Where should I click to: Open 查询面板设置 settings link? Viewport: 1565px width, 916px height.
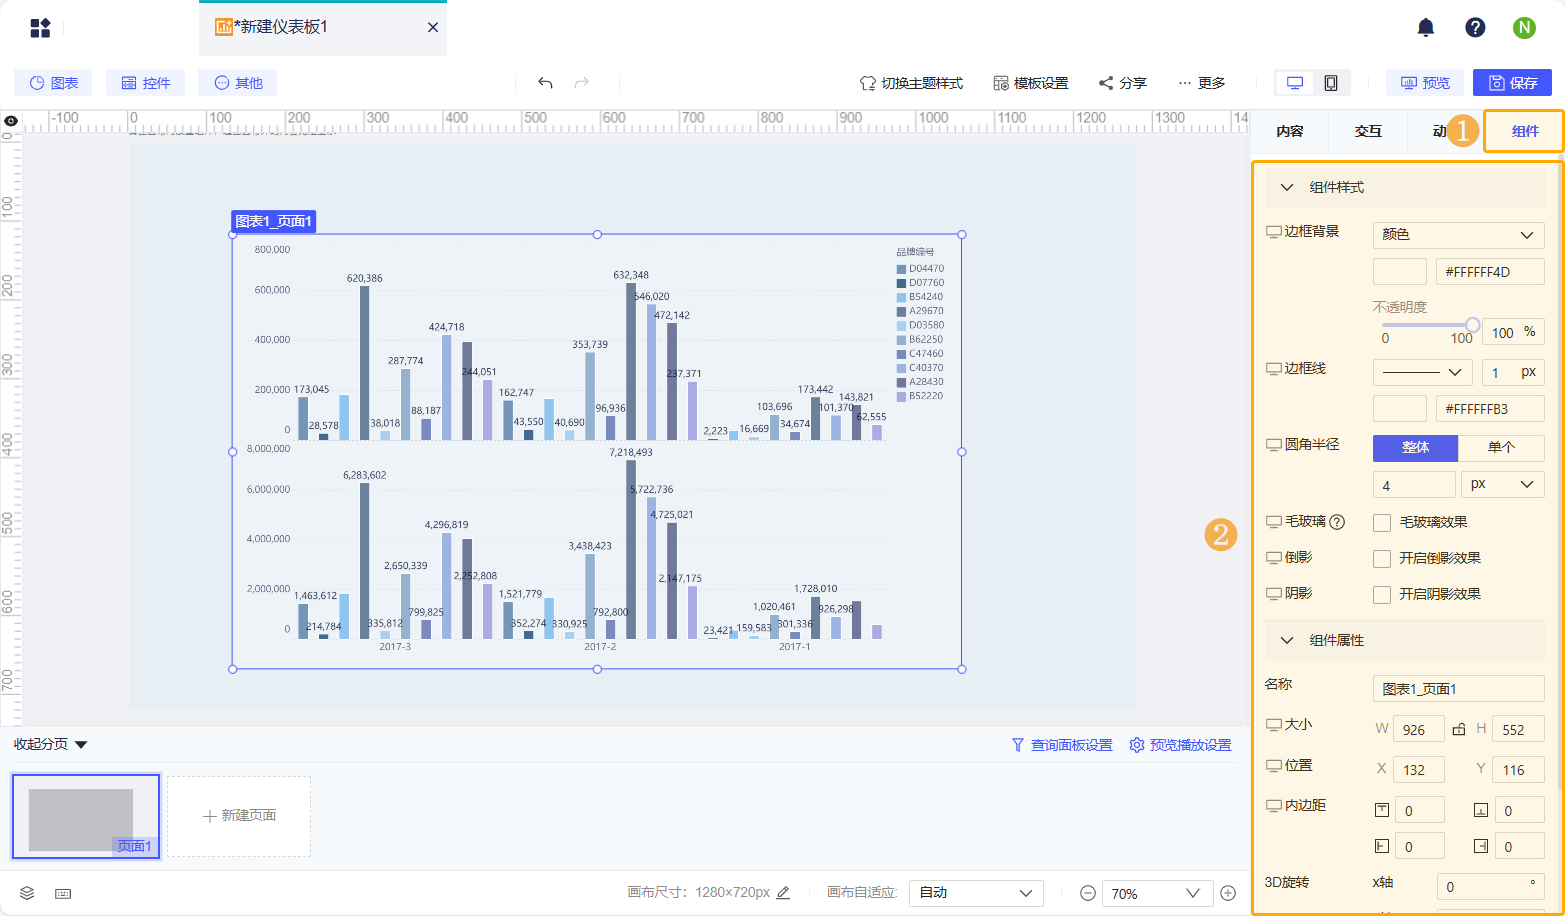click(1061, 745)
